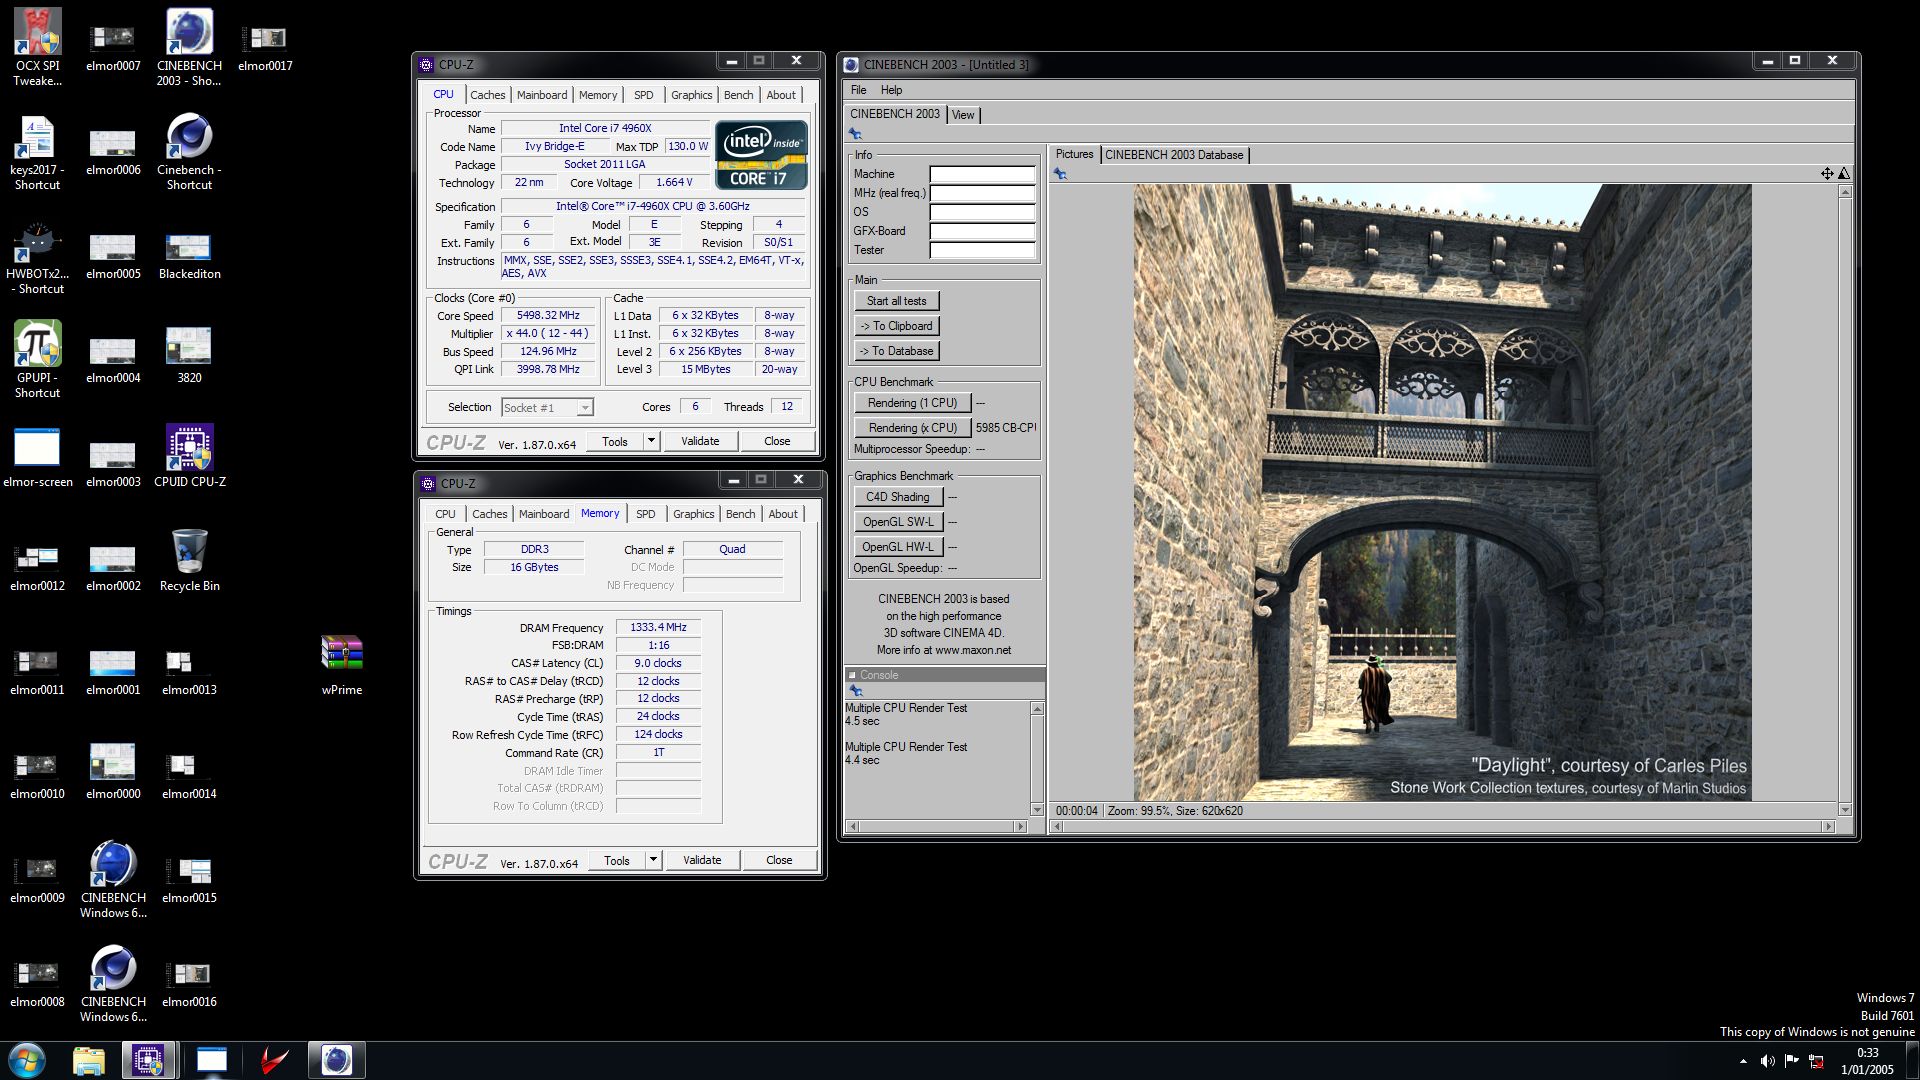This screenshot has height=1080, width=1920.
Task: Open Cinebench Shortcut desktop icon
Action: tap(189, 151)
